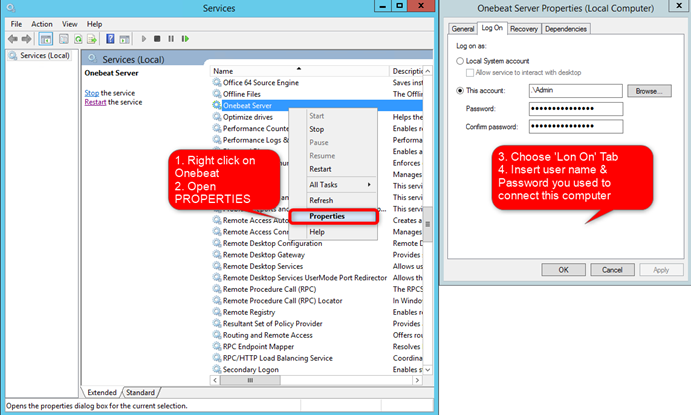Click into the Password input field
691x415 pixels.
coord(576,108)
